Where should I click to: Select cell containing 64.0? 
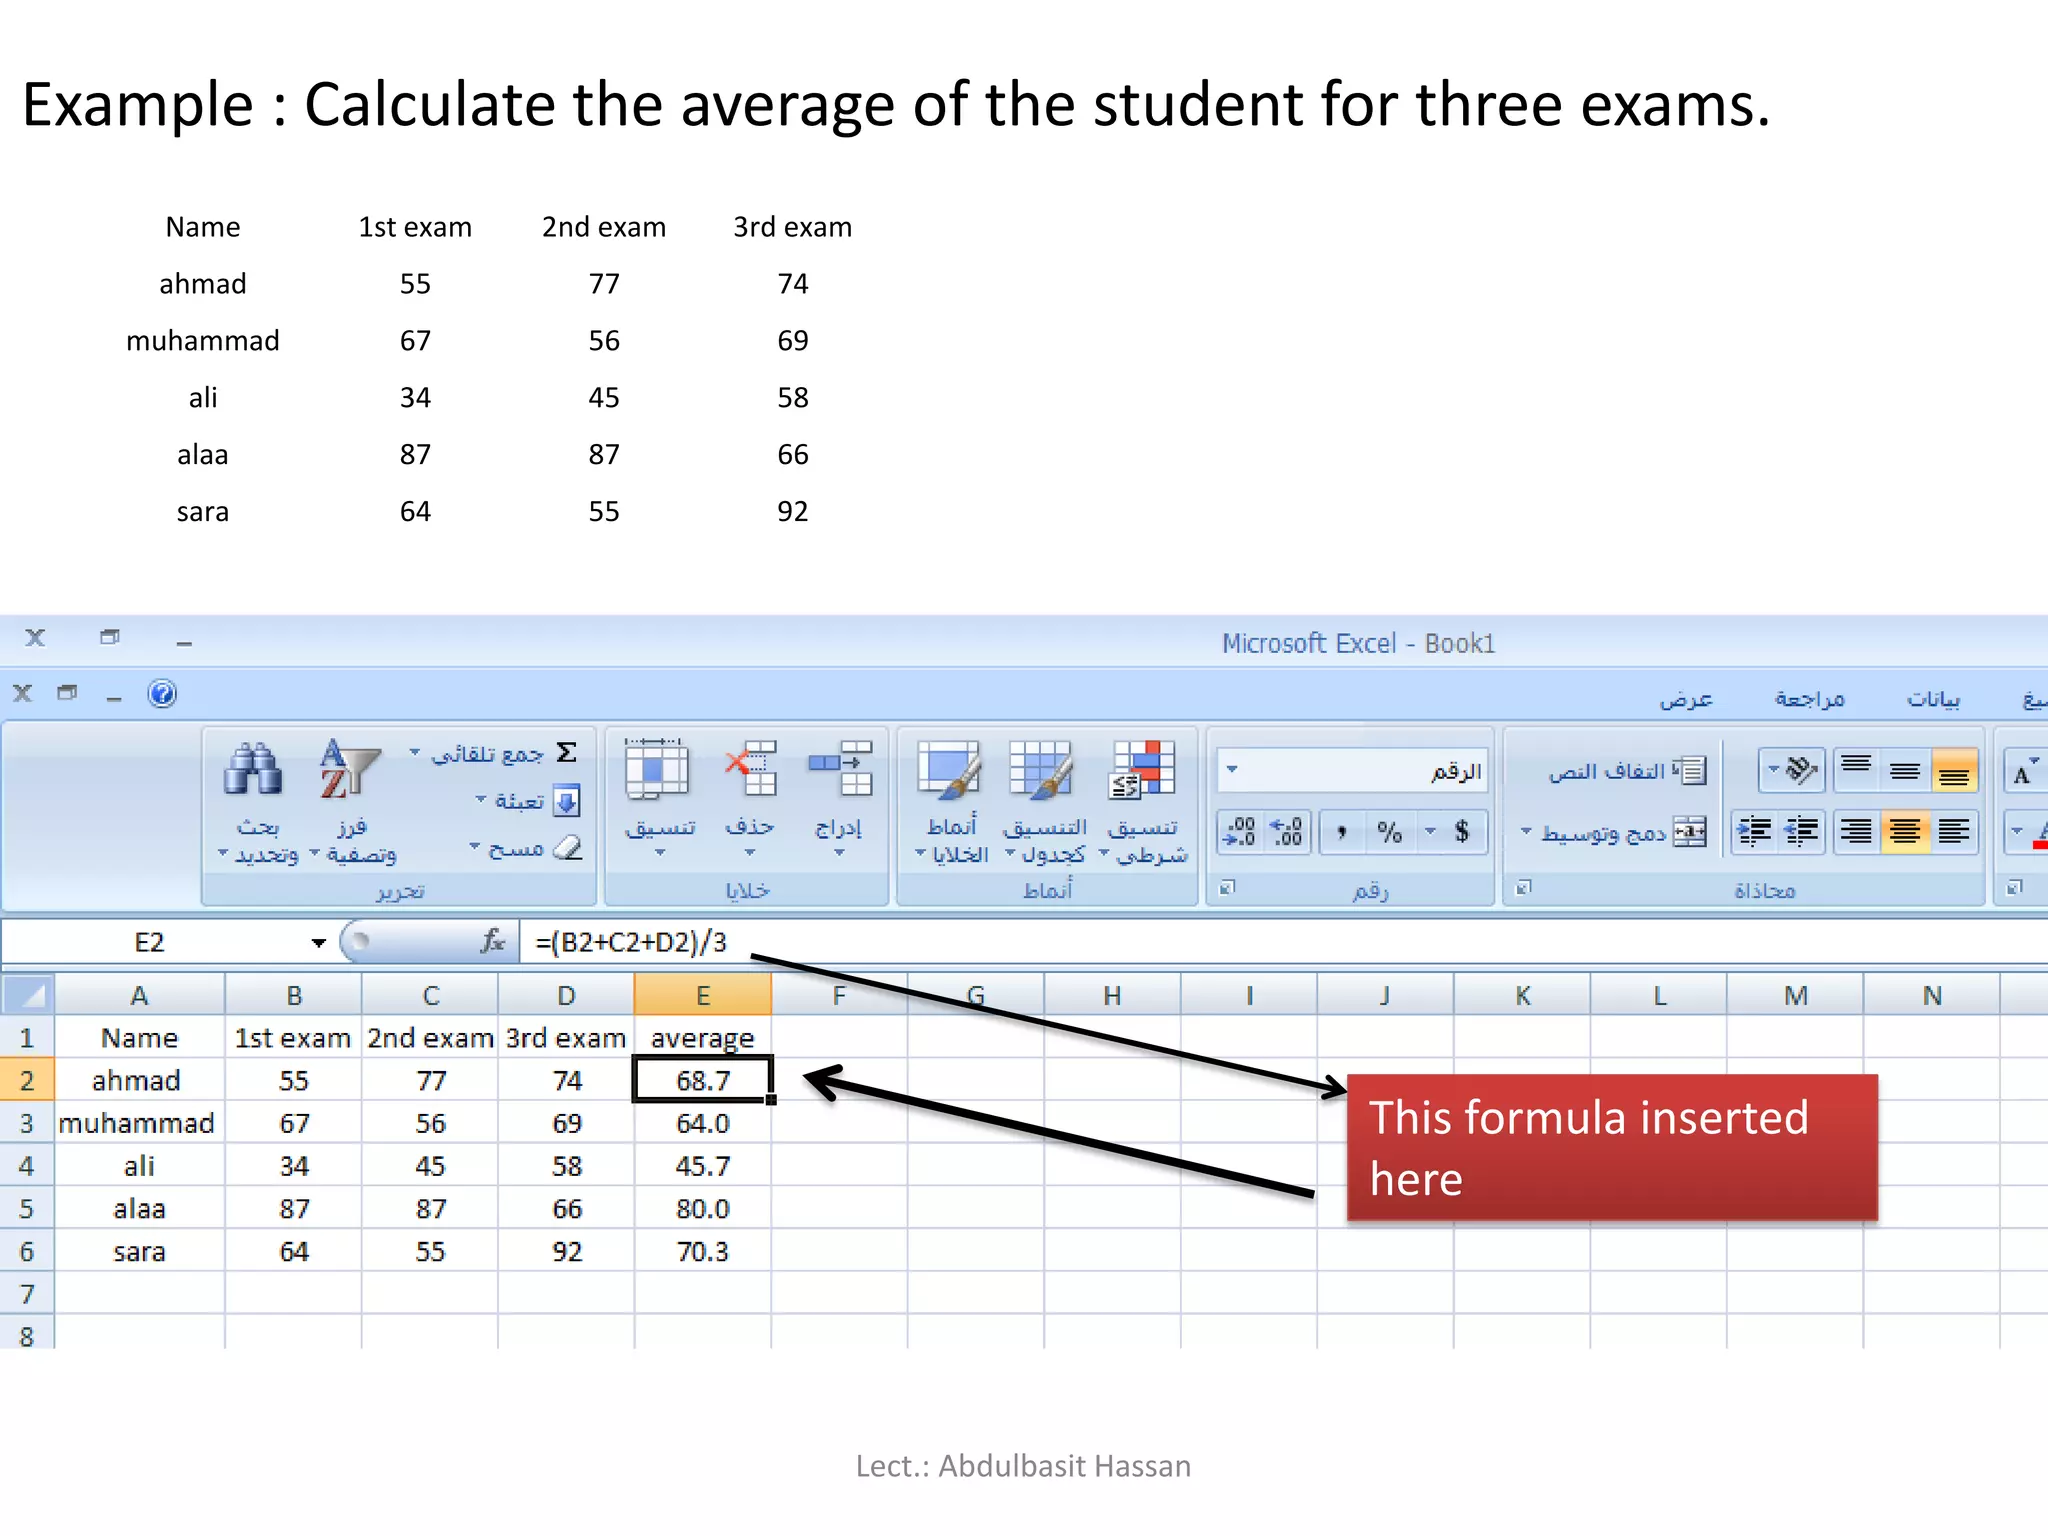click(x=702, y=1123)
